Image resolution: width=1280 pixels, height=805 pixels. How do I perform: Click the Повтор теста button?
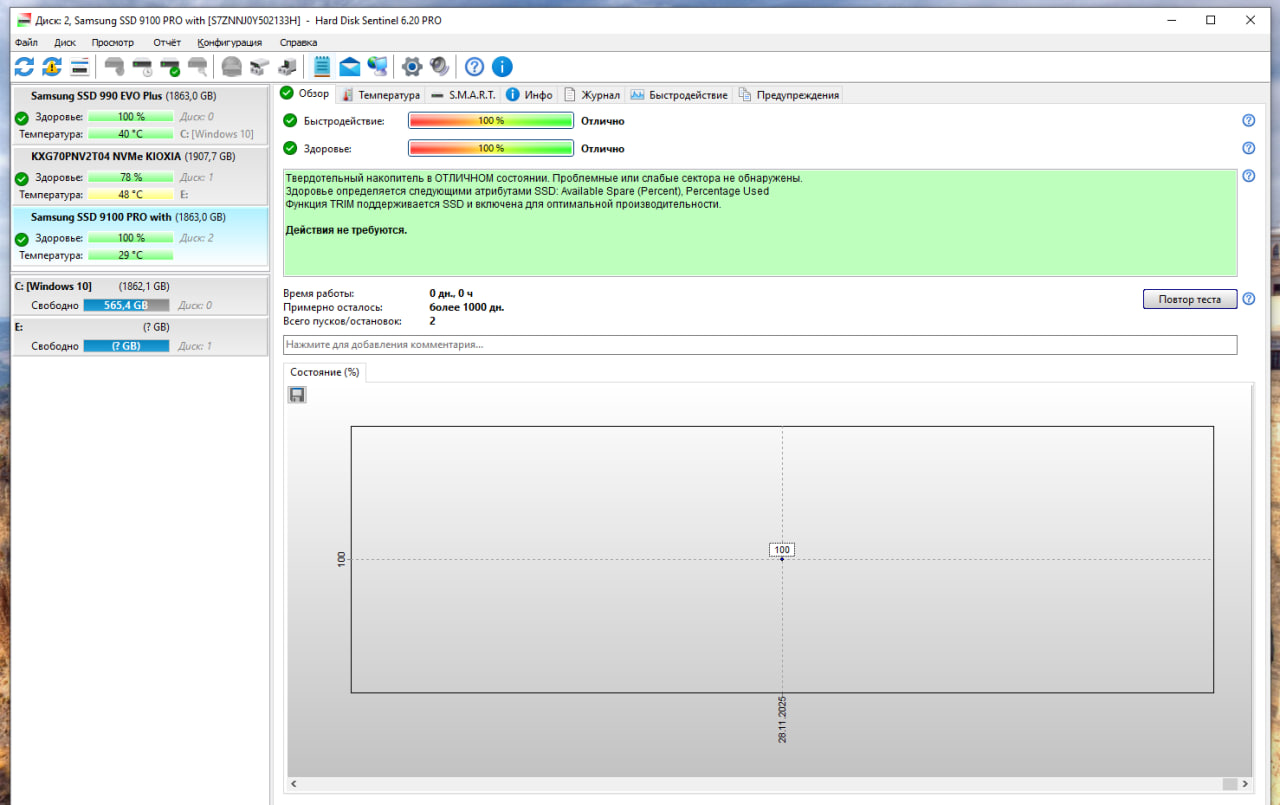coord(1190,299)
